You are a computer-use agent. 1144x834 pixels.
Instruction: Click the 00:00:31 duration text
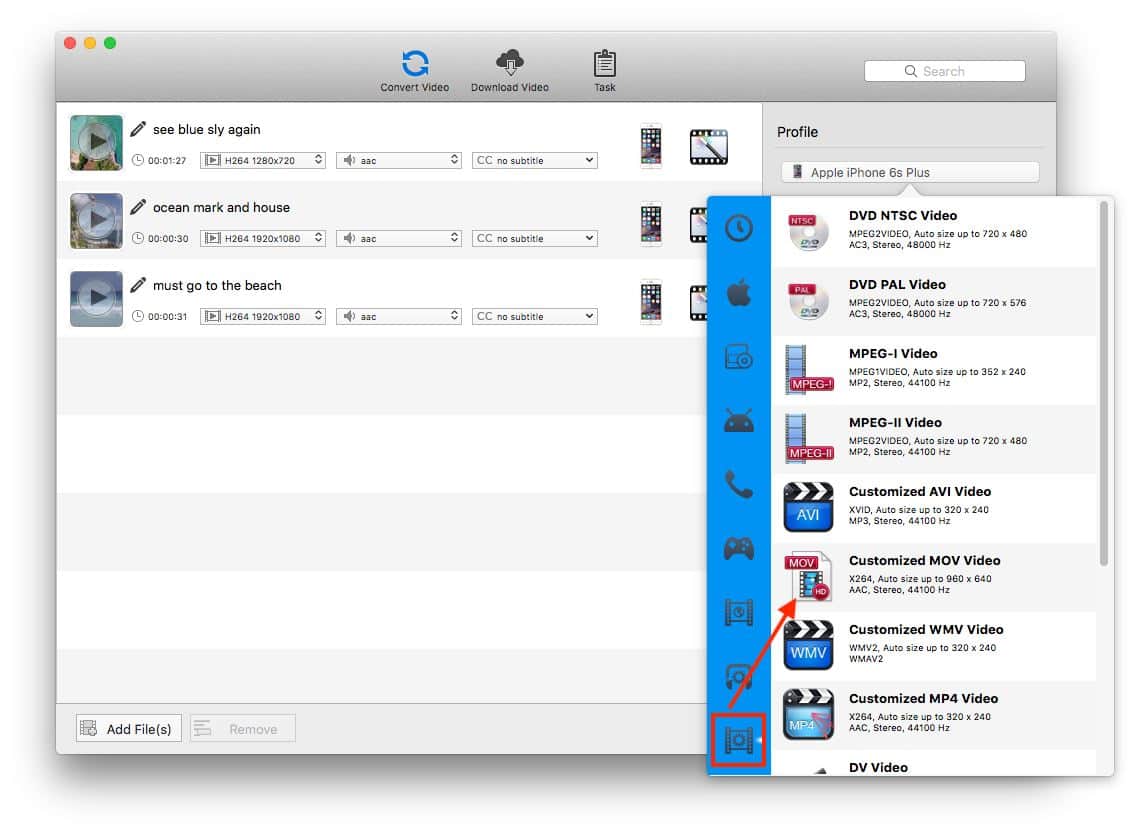click(x=167, y=317)
